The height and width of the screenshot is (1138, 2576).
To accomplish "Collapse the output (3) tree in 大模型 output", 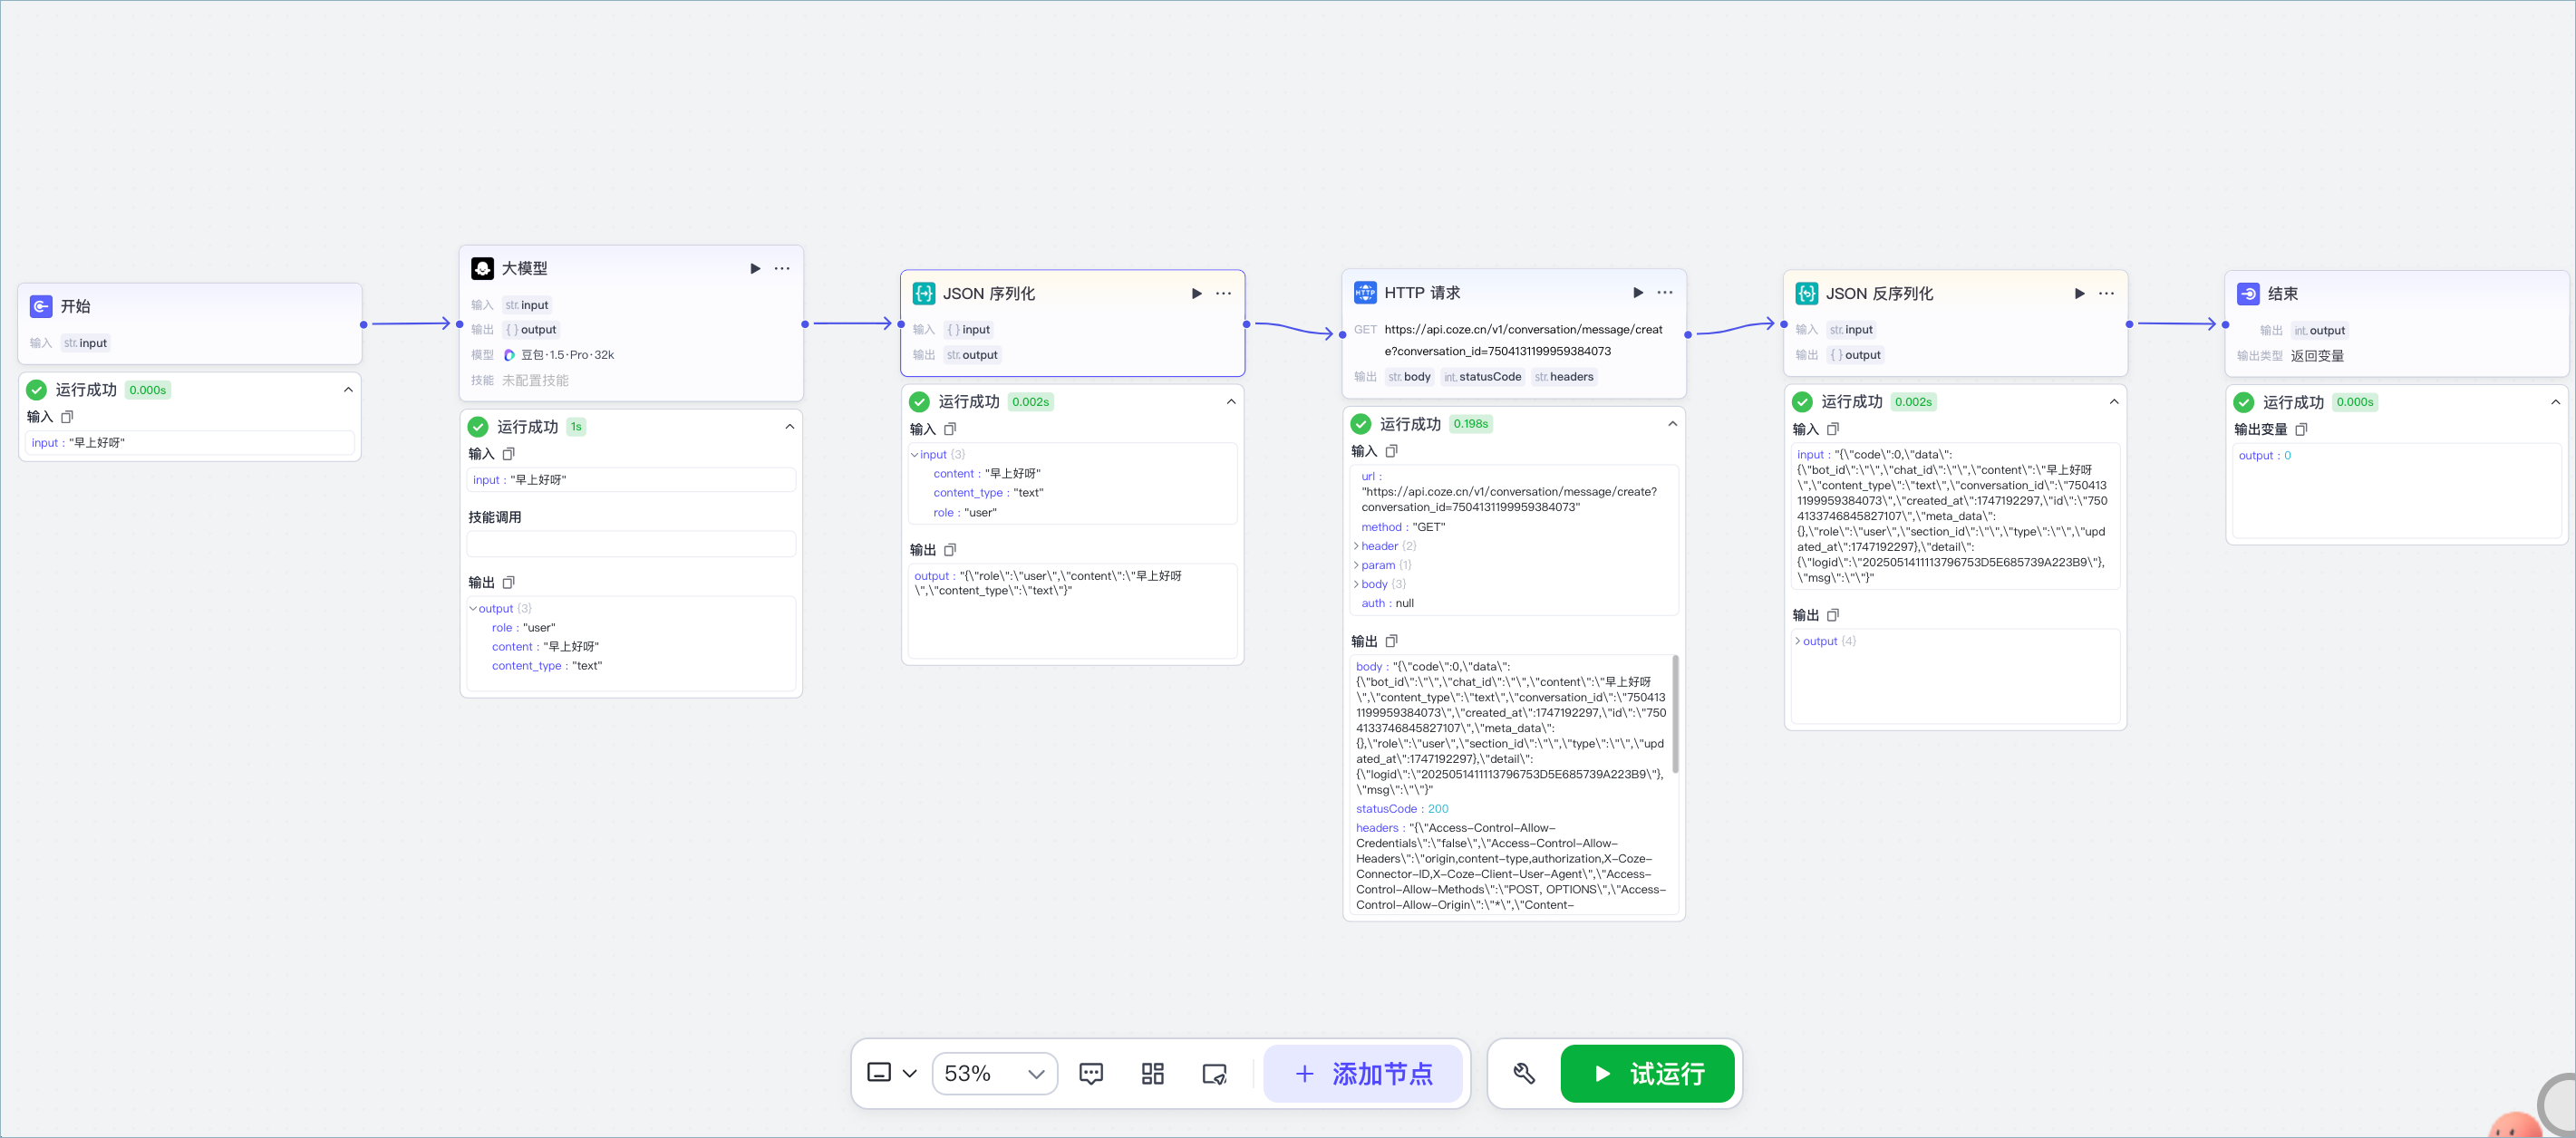I will click(473, 608).
